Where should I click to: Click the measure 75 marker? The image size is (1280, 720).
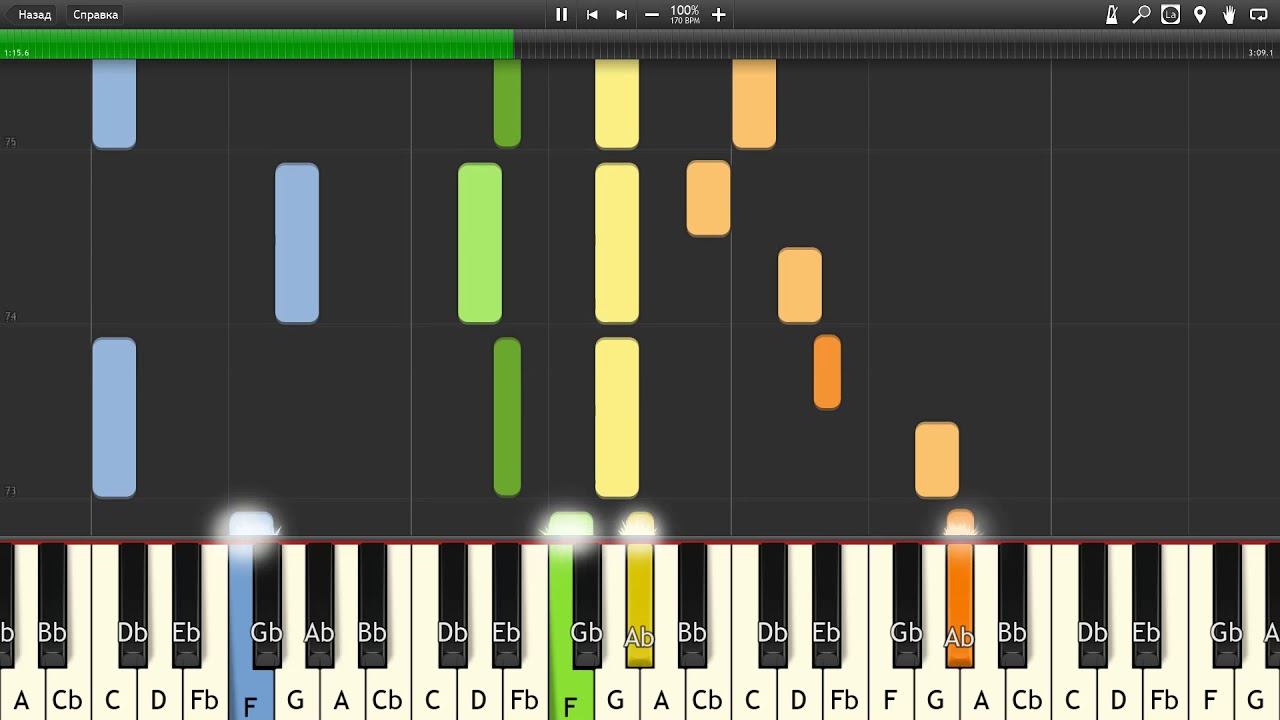pyautogui.click(x=10, y=143)
